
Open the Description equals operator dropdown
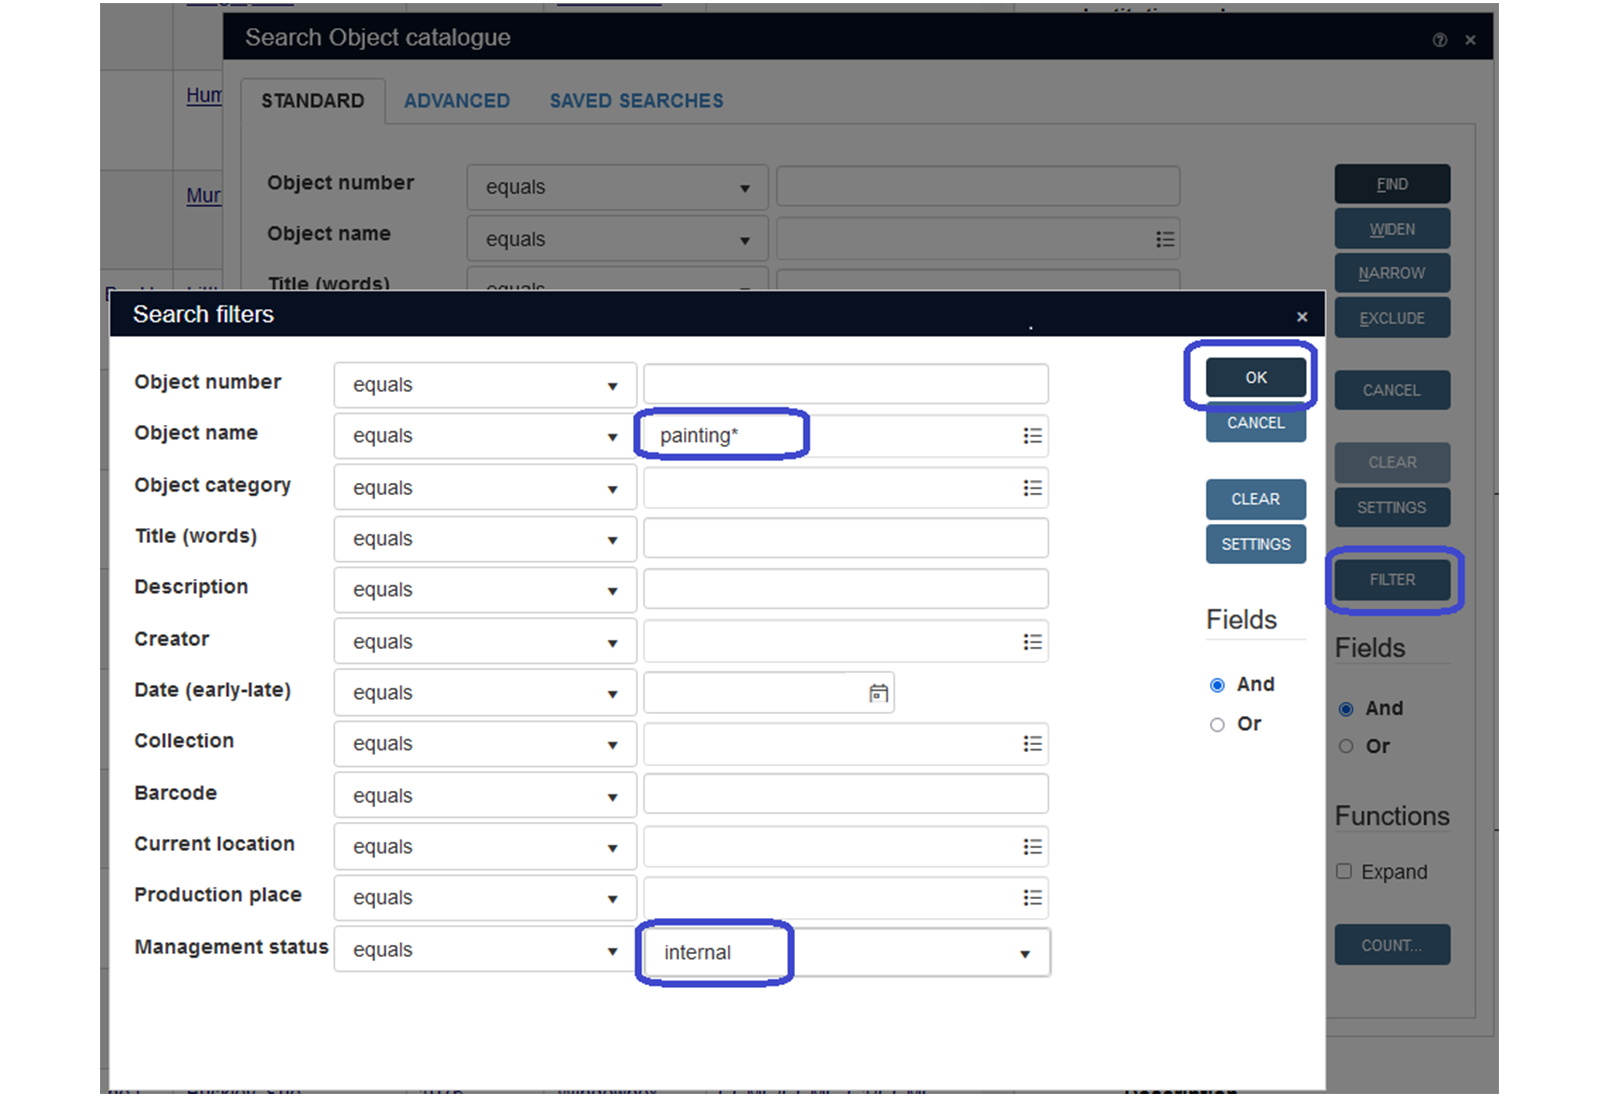pyautogui.click(x=485, y=590)
